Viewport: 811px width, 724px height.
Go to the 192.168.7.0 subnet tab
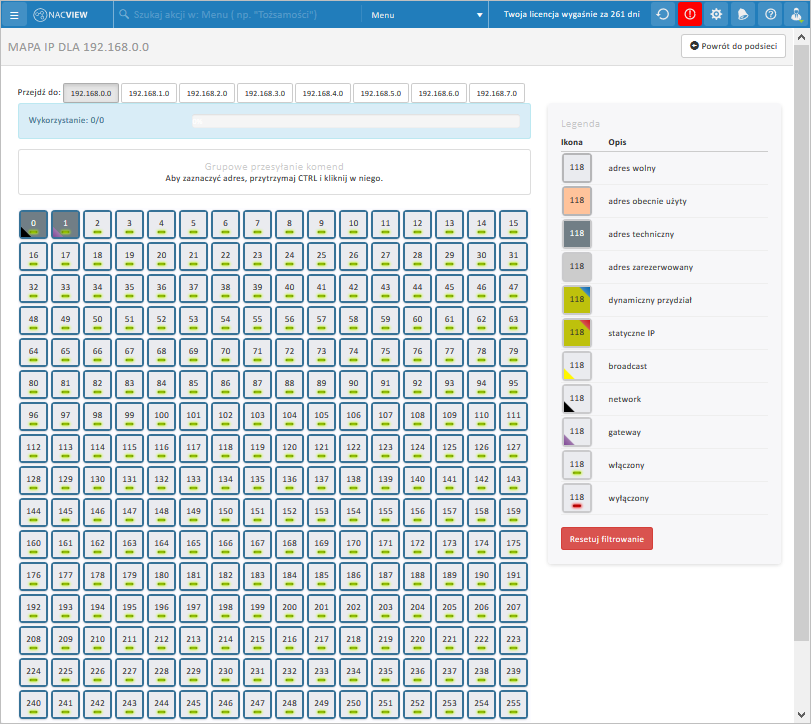496,93
